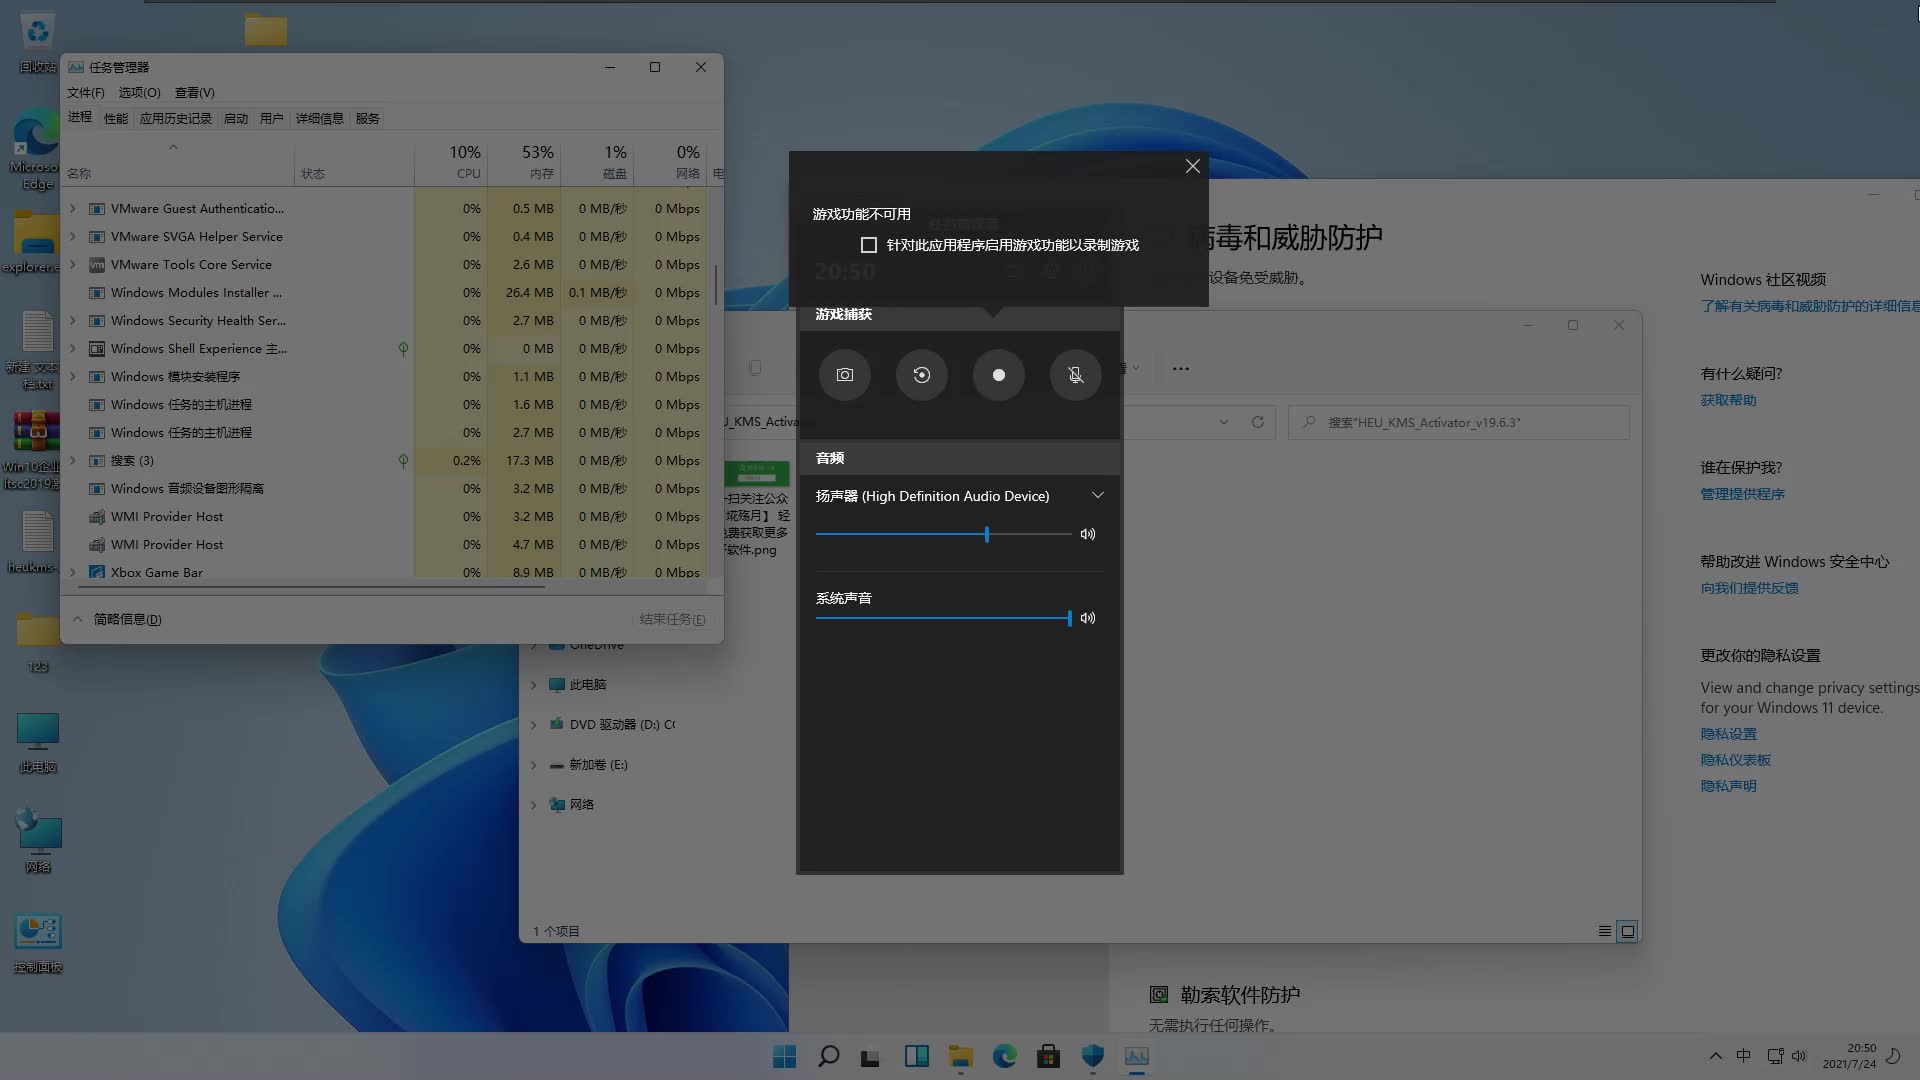Select 网络 in Explorer navigation tree
The height and width of the screenshot is (1080, 1920).
pos(571,805)
